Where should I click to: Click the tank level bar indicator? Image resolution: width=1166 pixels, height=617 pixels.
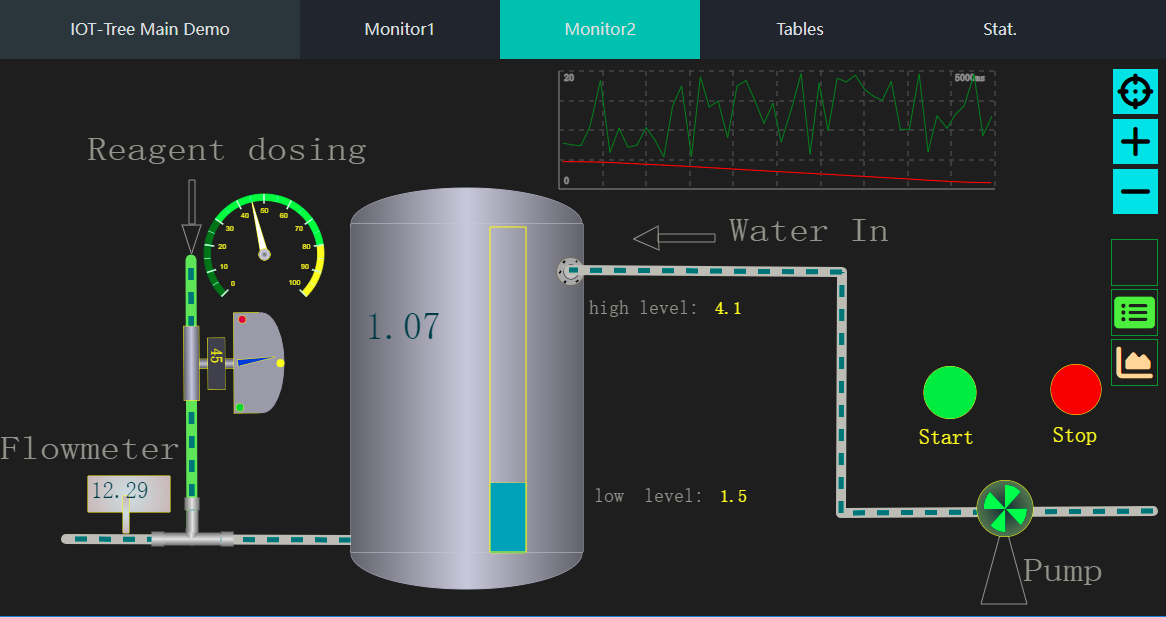[507, 389]
